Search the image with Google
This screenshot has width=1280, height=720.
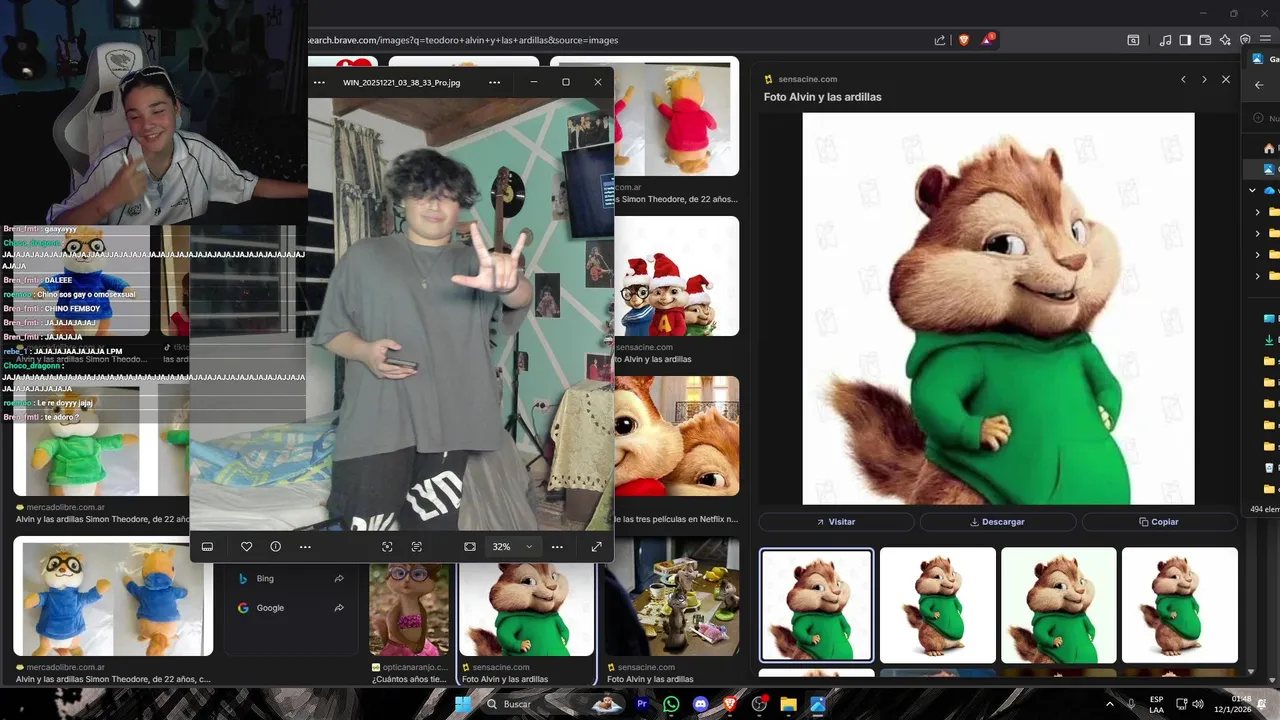coord(290,607)
